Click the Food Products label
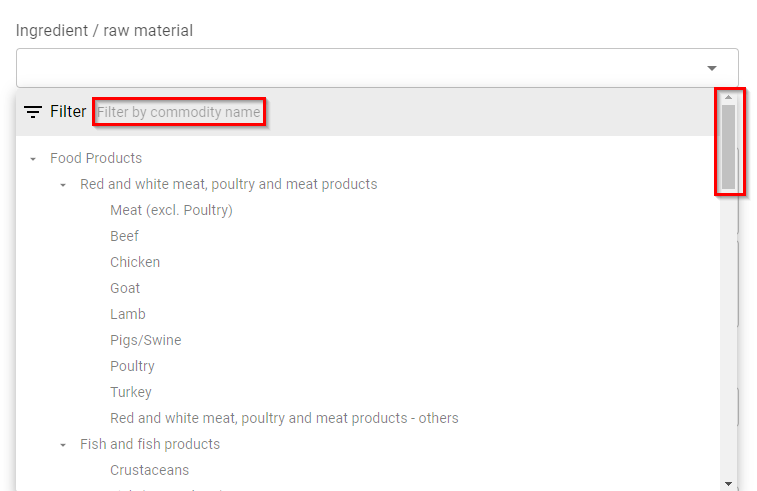Viewport: 757px width, 491px height. pyautogui.click(x=96, y=158)
